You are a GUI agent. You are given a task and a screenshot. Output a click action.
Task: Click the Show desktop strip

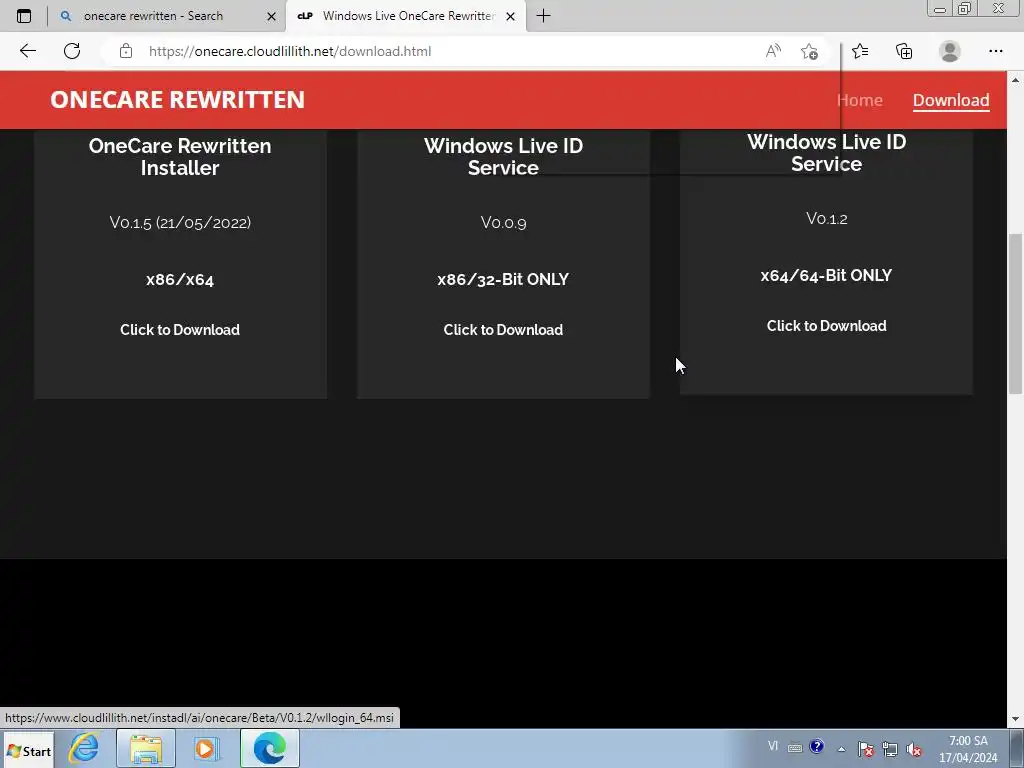pyautogui.click(x=1016, y=749)
